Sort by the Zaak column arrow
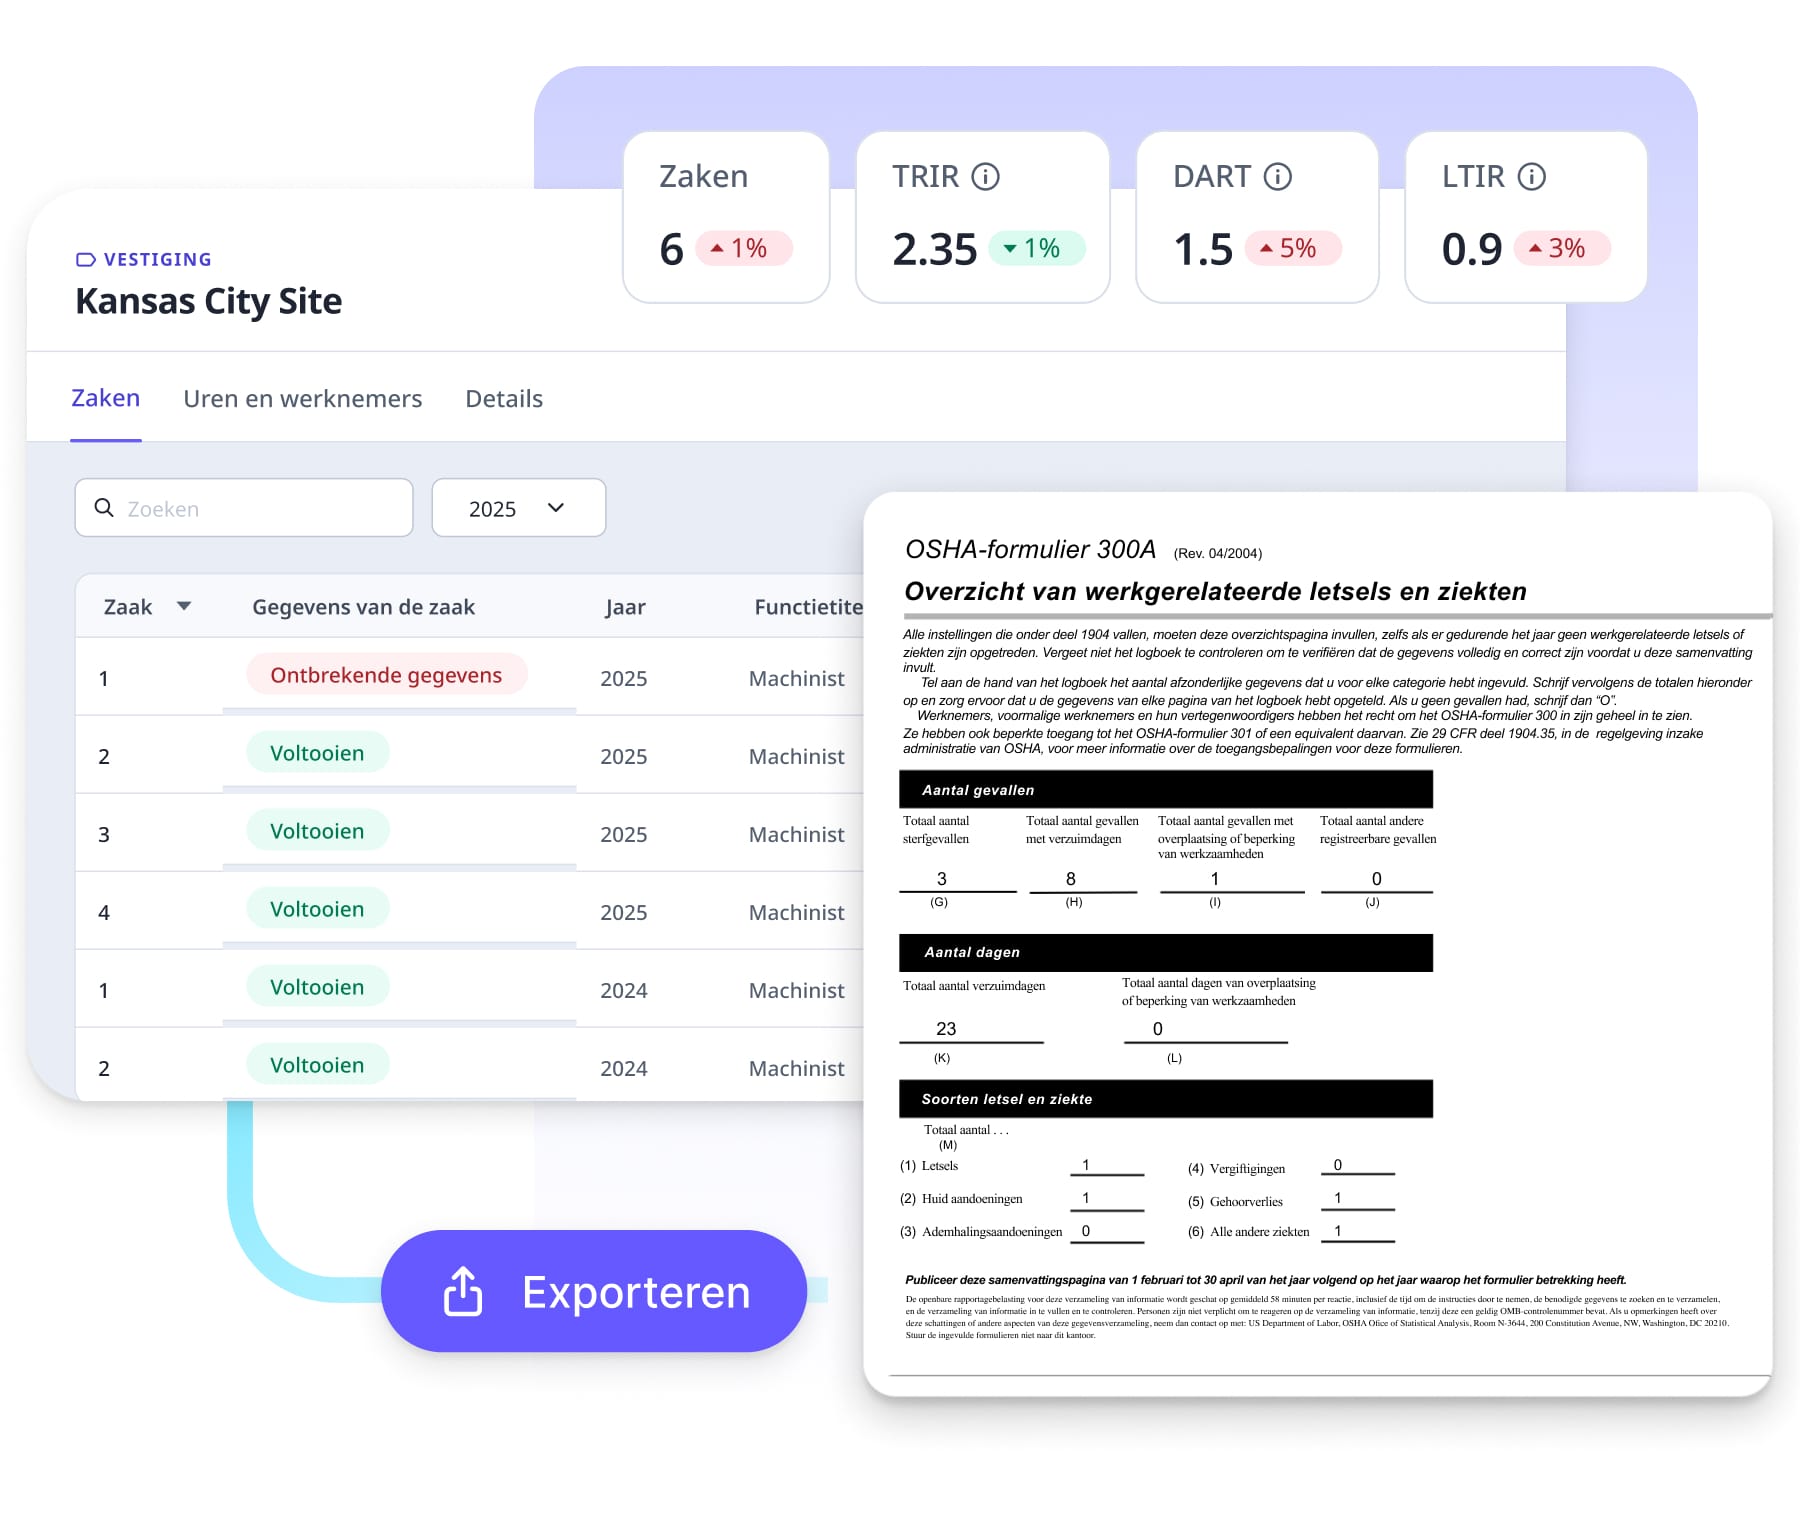The width and height of the screenshot is (1800, 1524). (x=184, y=606)
